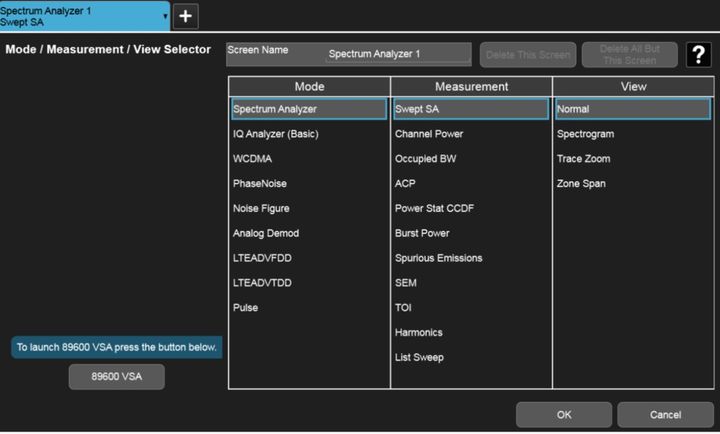Select Spurious Emissions measurement
Image resolution: width=720 pixels, height=434 pixels.
pyautogui.click(x=438, y=258)
